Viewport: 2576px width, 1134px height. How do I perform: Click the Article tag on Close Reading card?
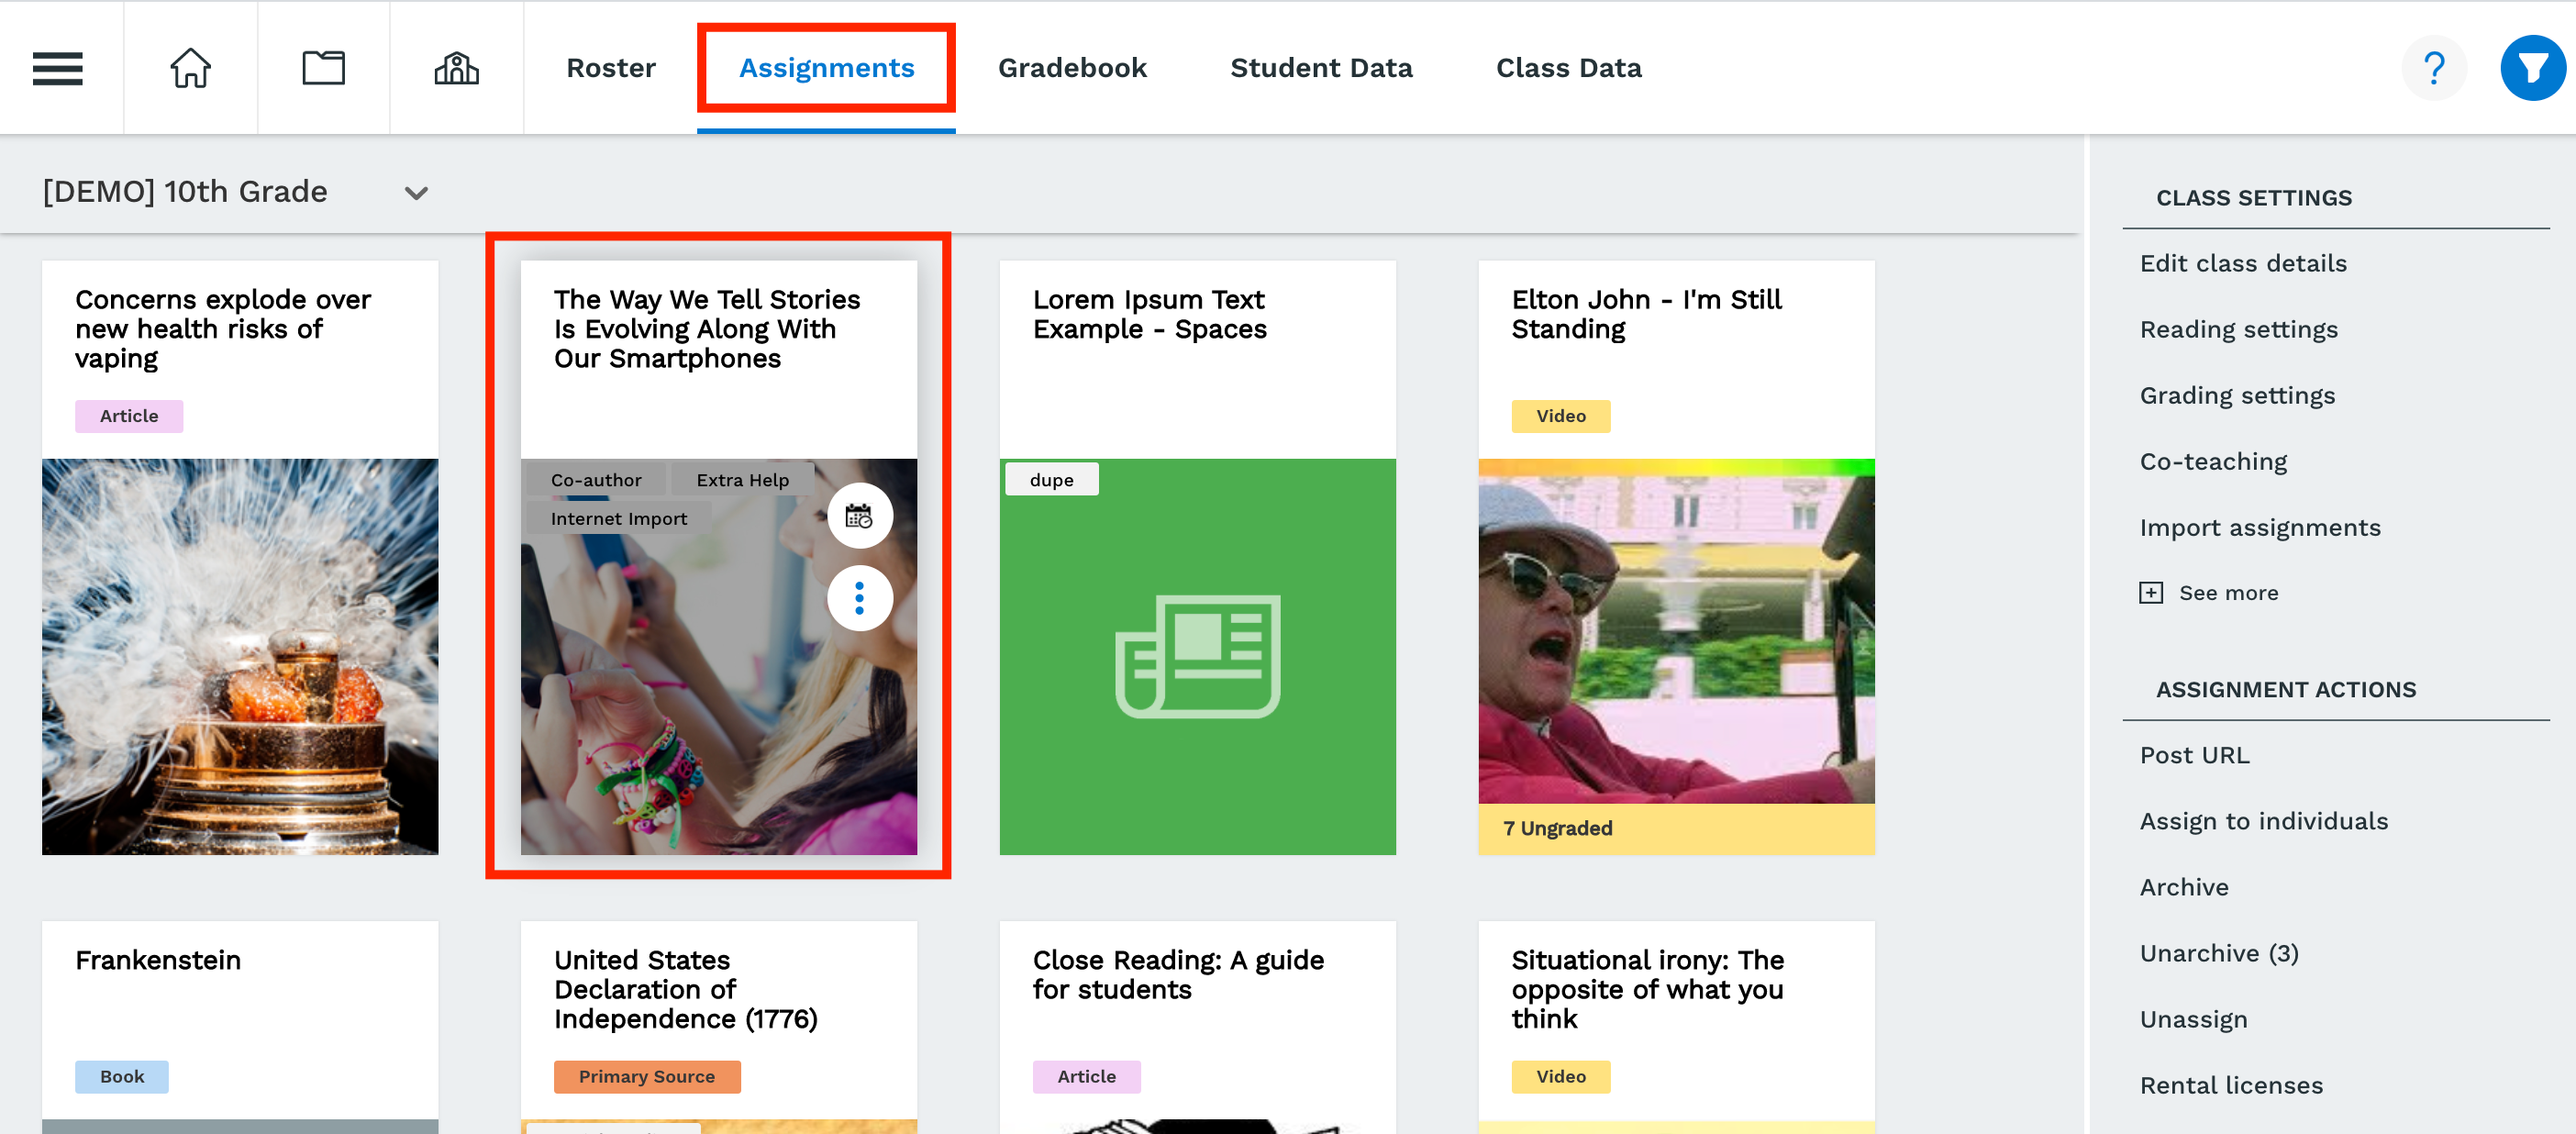pyautogui.click(x=1086, y=1077)
